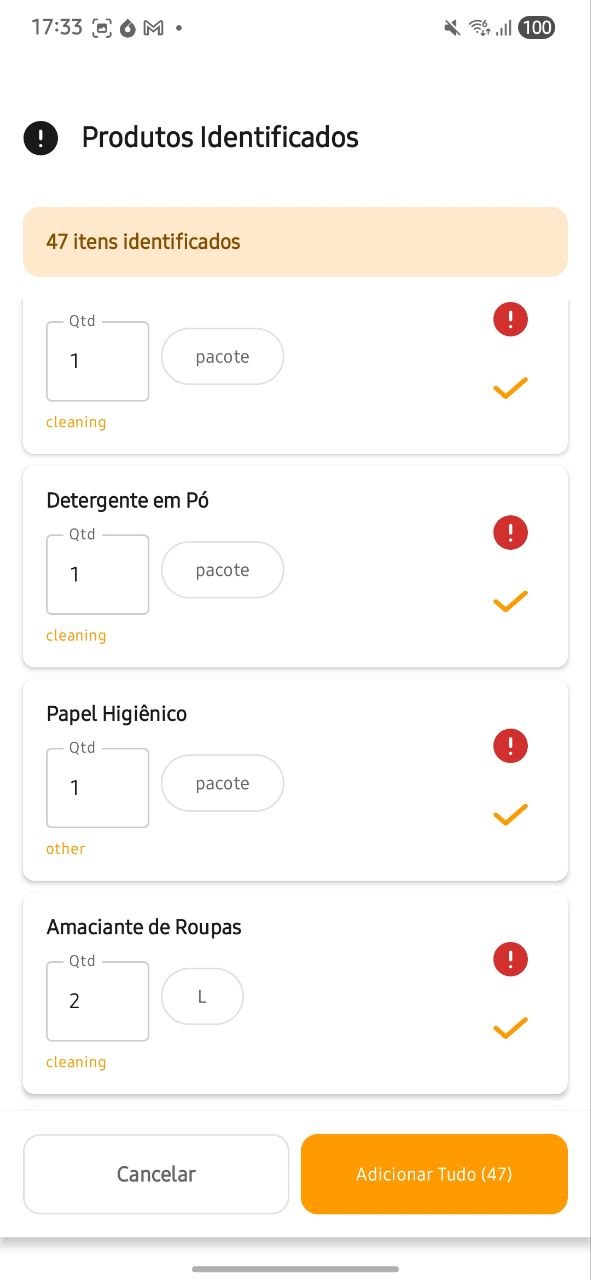Open the pacote unit selector for Papel Higiênico
This screenshot has height=1280, width=591.
[x=222, y=783]
